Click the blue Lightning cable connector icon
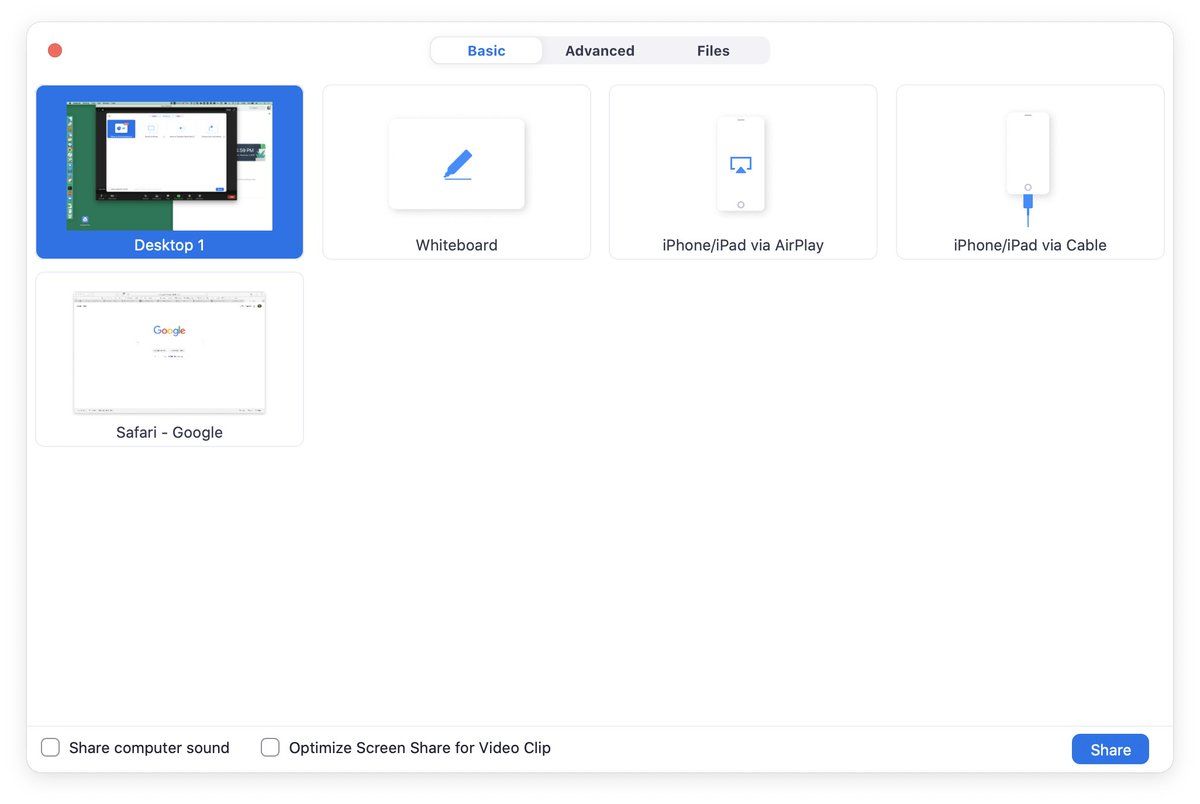This screenshot has height=804, width=1200. (1027, 204)
